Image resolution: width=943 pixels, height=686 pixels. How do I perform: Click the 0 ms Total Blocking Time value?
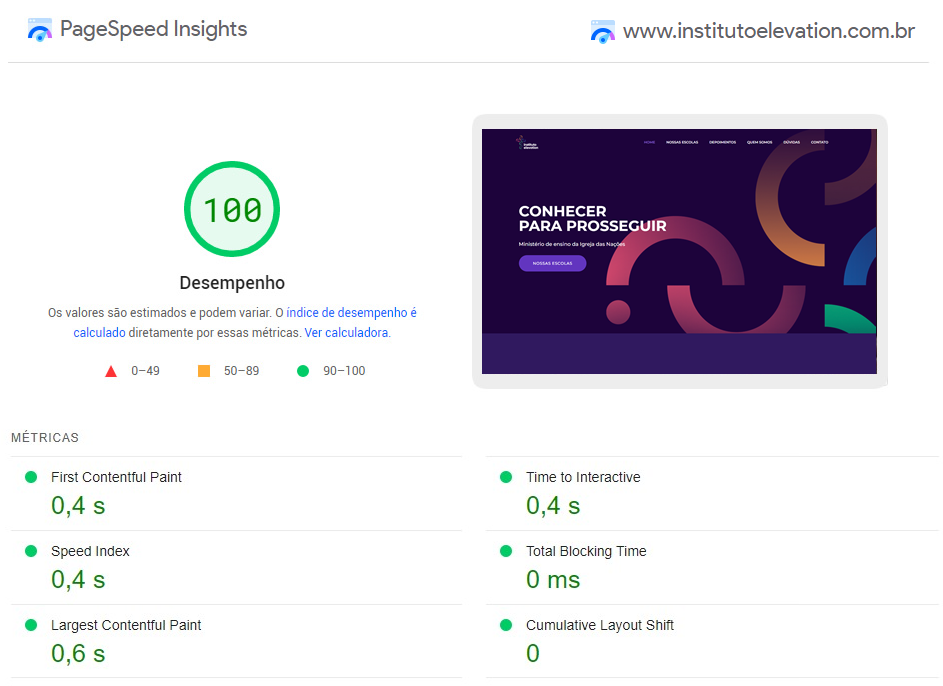coord(553,580)
